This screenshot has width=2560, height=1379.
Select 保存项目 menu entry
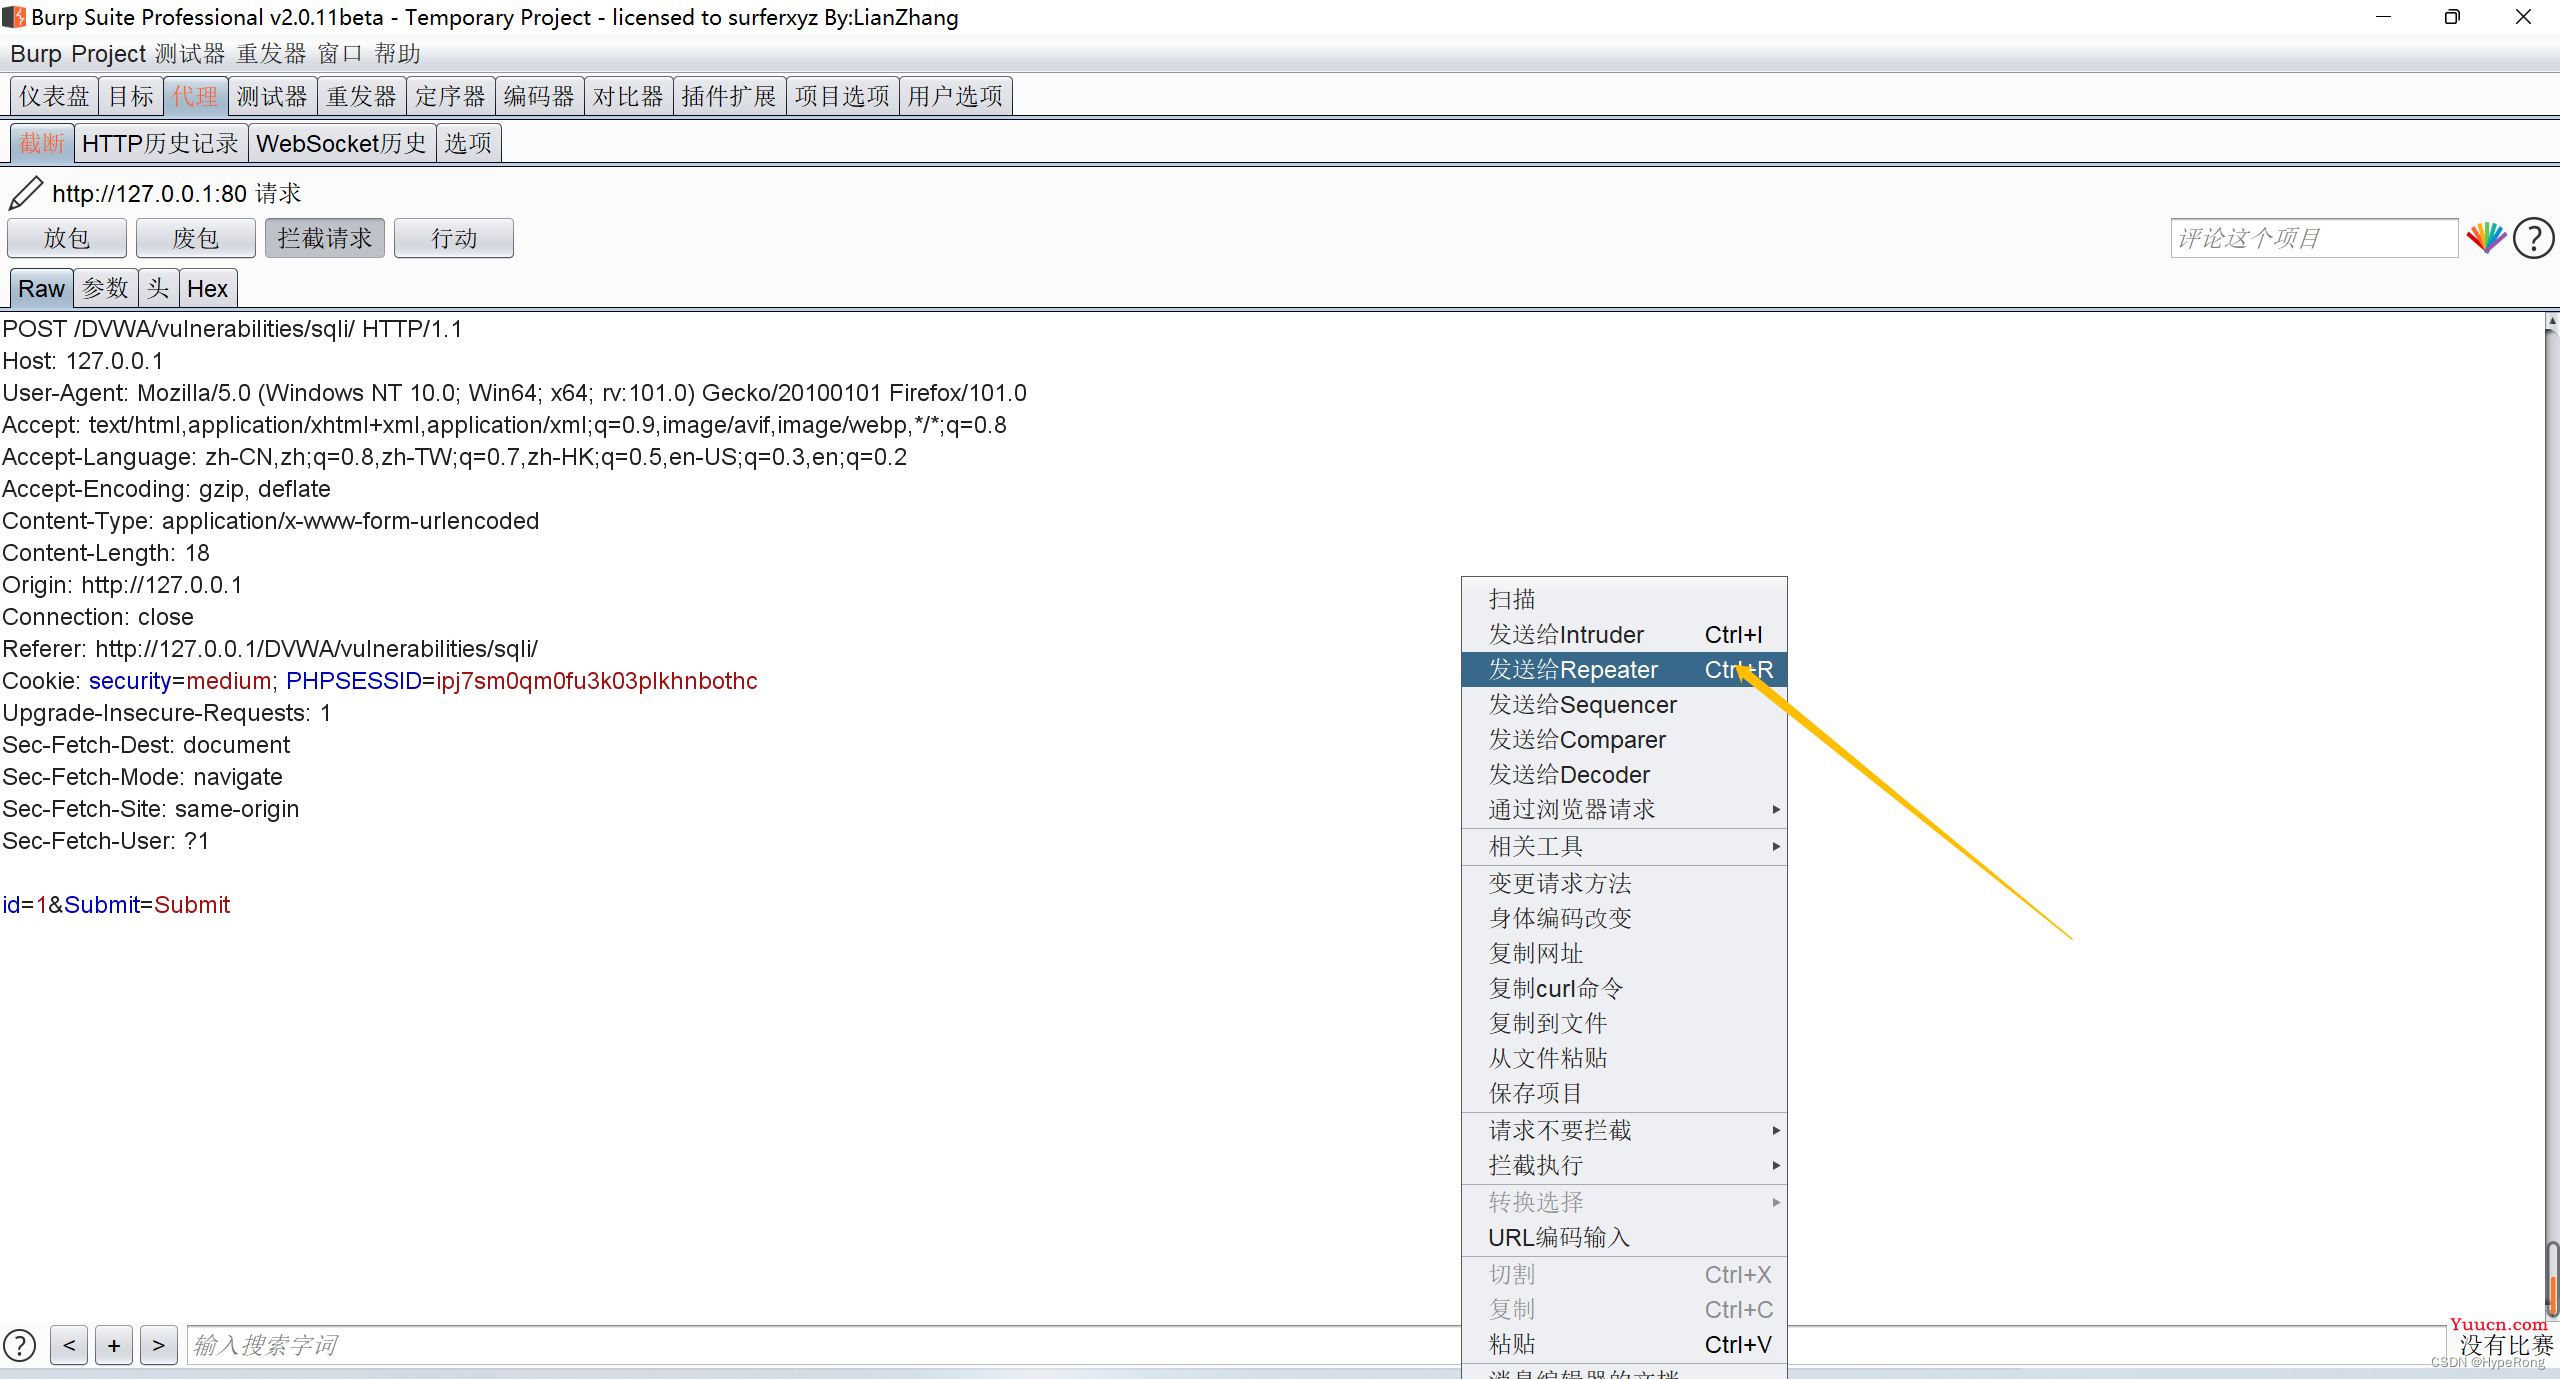pyautogui.click(x=1624, y=1093)
